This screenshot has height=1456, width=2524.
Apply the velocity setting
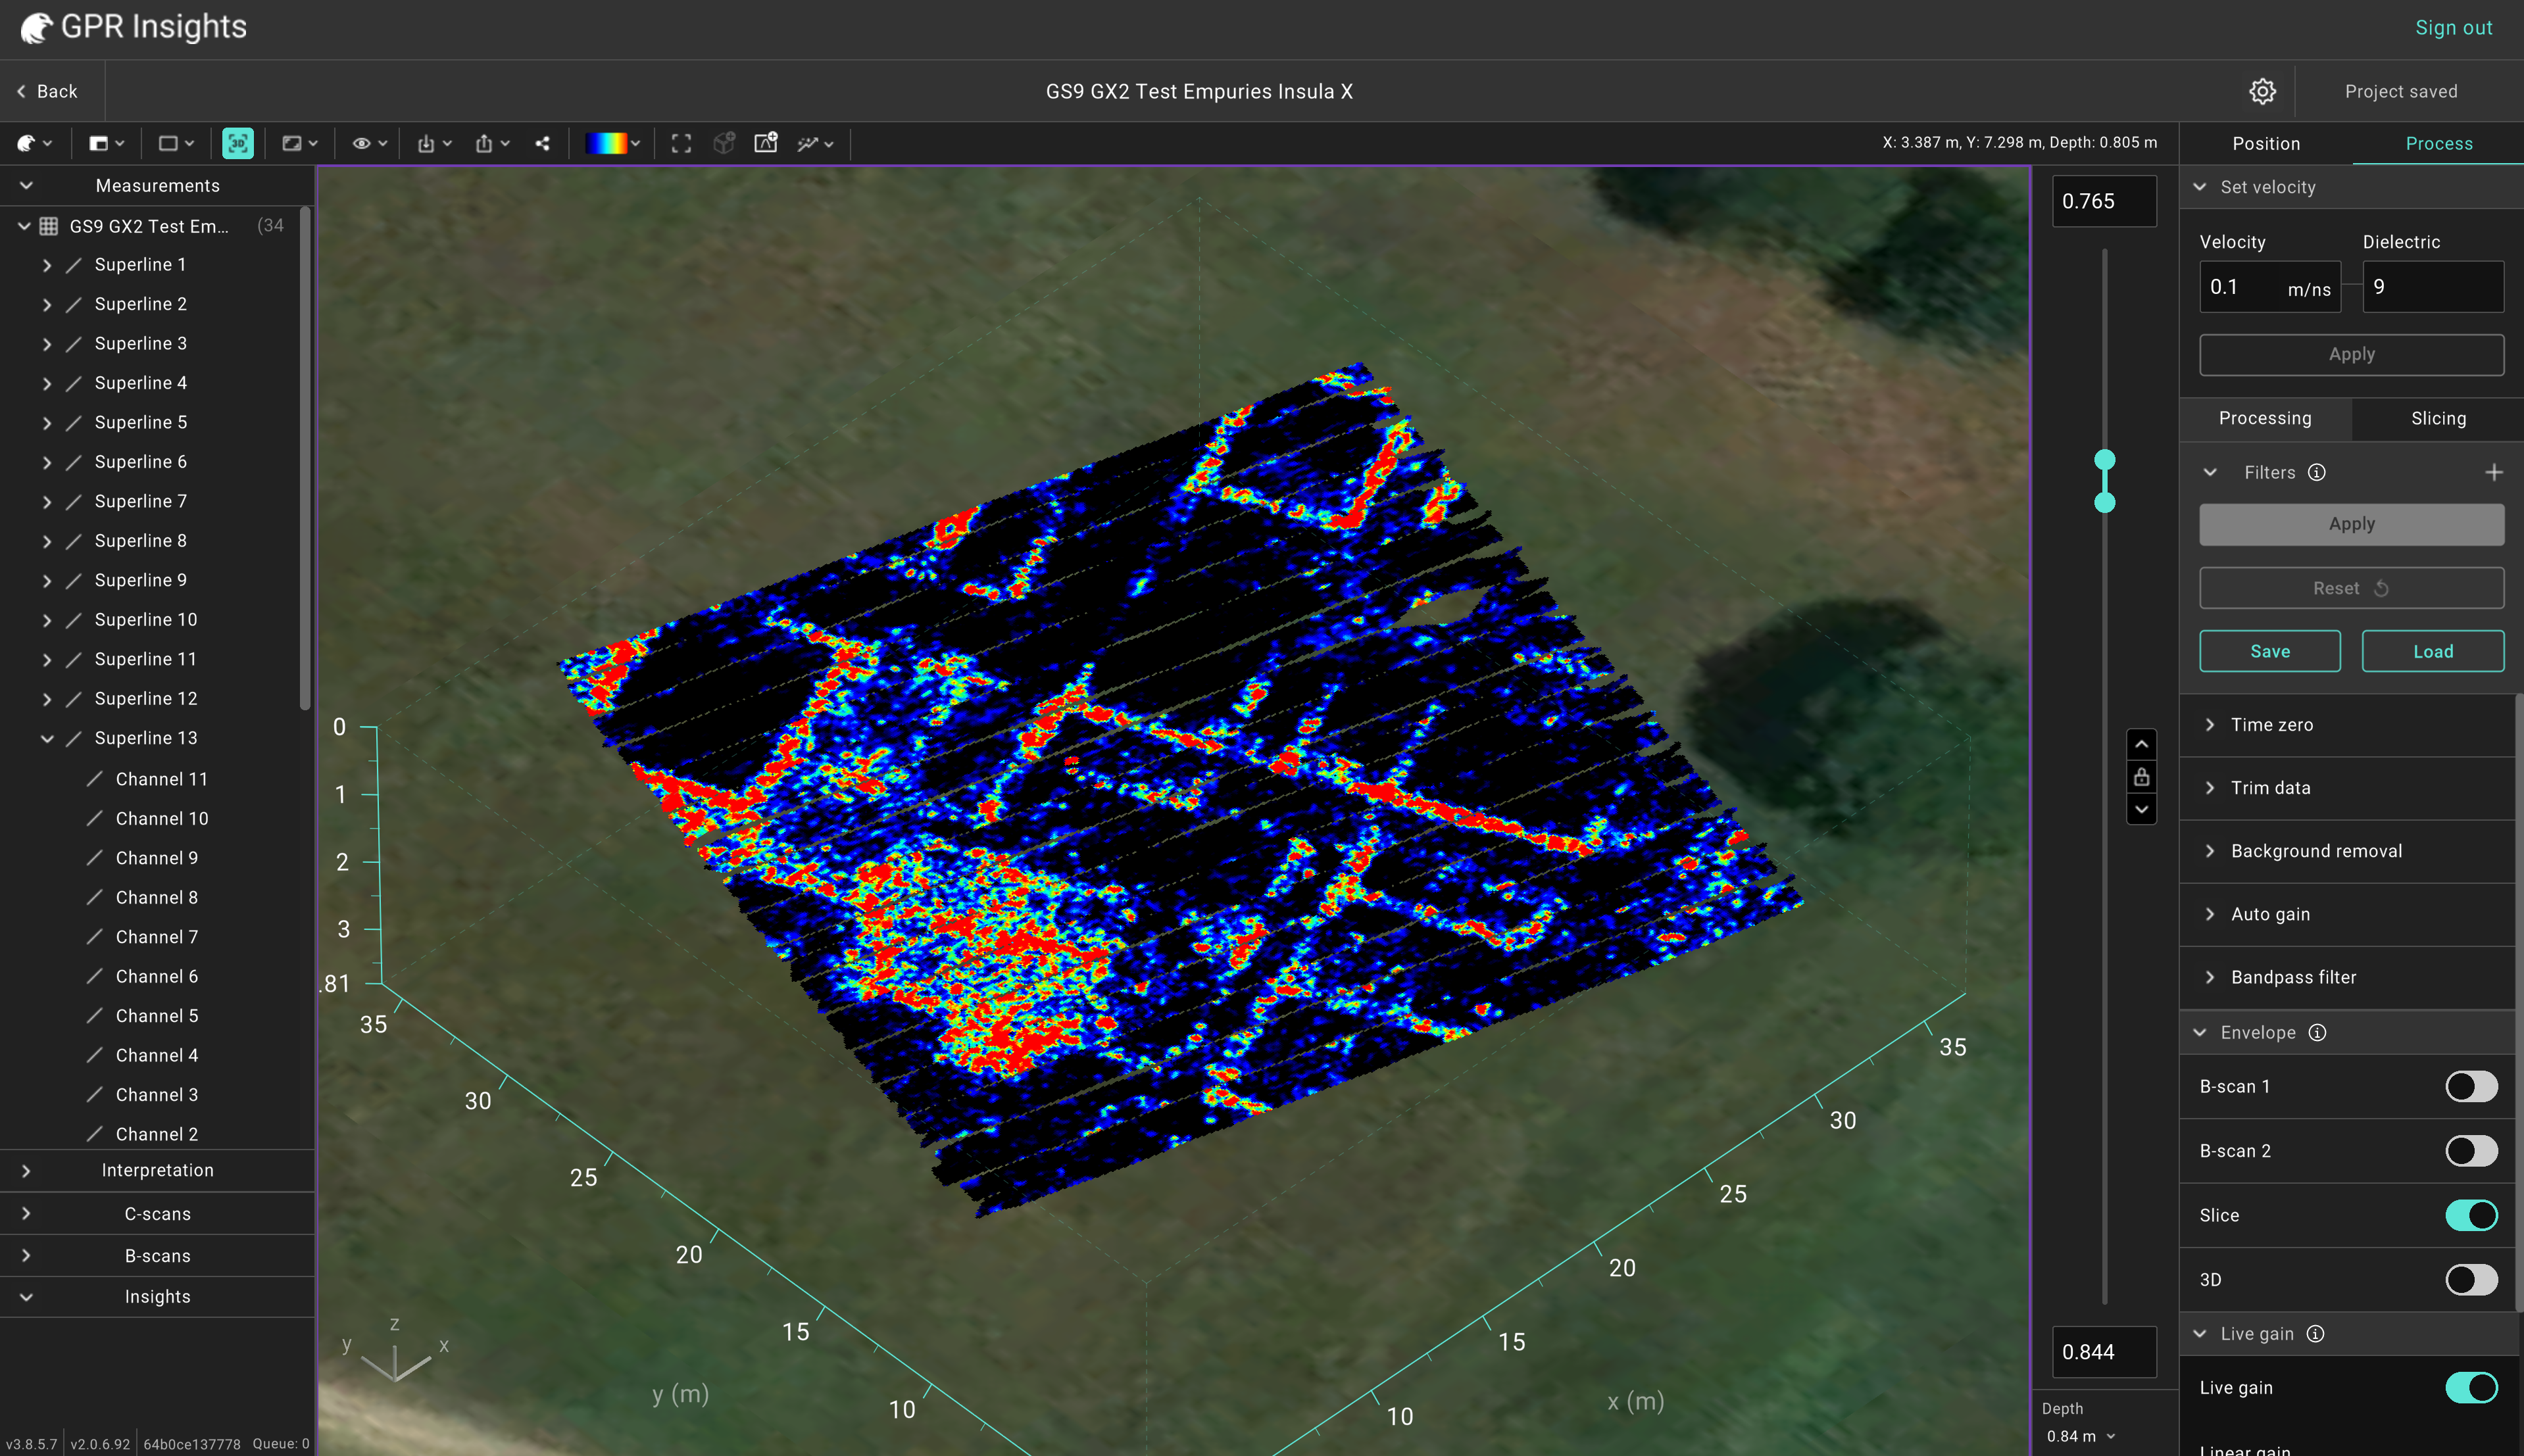click(2351, 354)
